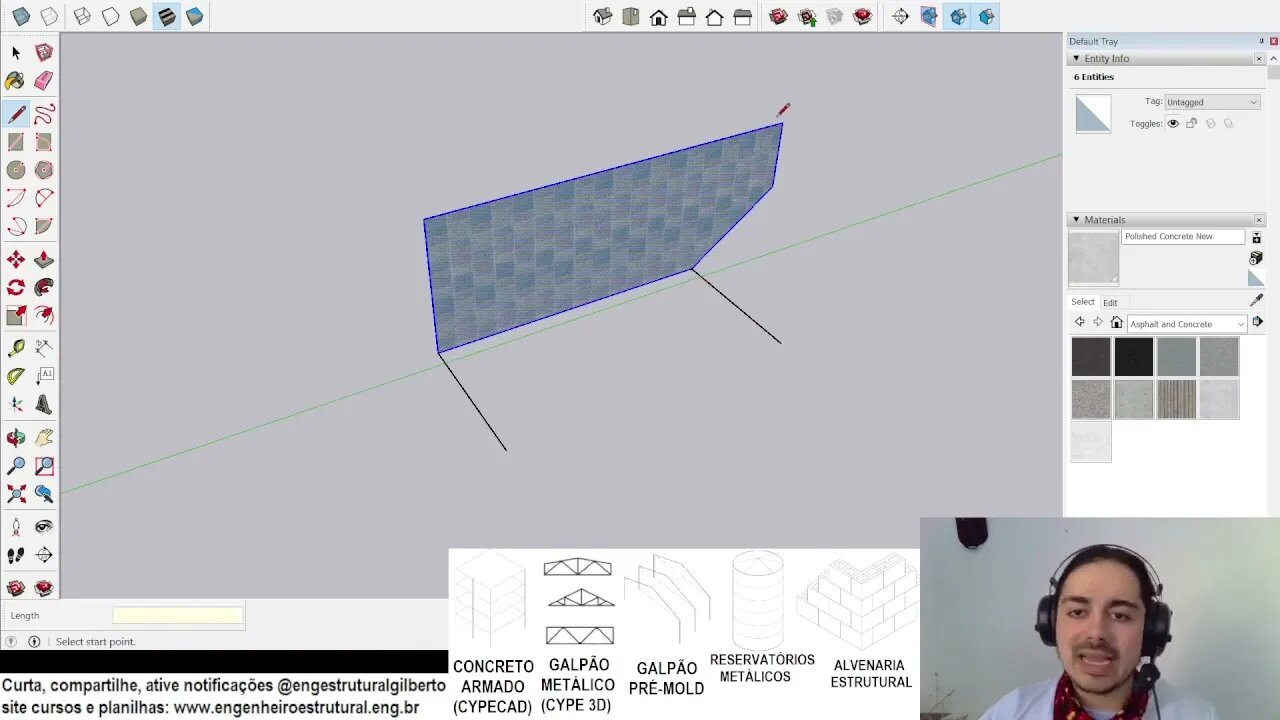1280x720 pixels.
Task: Select the Dimensions tool
Action: 44,348
